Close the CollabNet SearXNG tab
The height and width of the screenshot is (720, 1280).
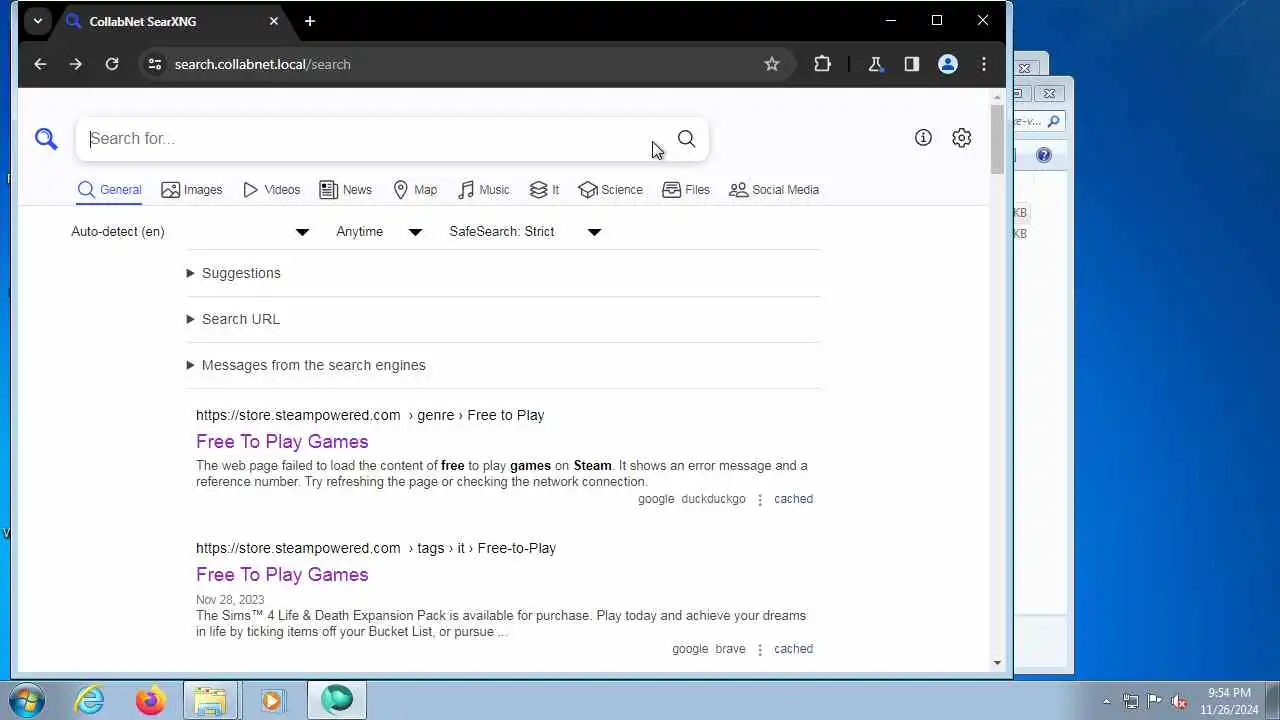(x=274, y=21)
